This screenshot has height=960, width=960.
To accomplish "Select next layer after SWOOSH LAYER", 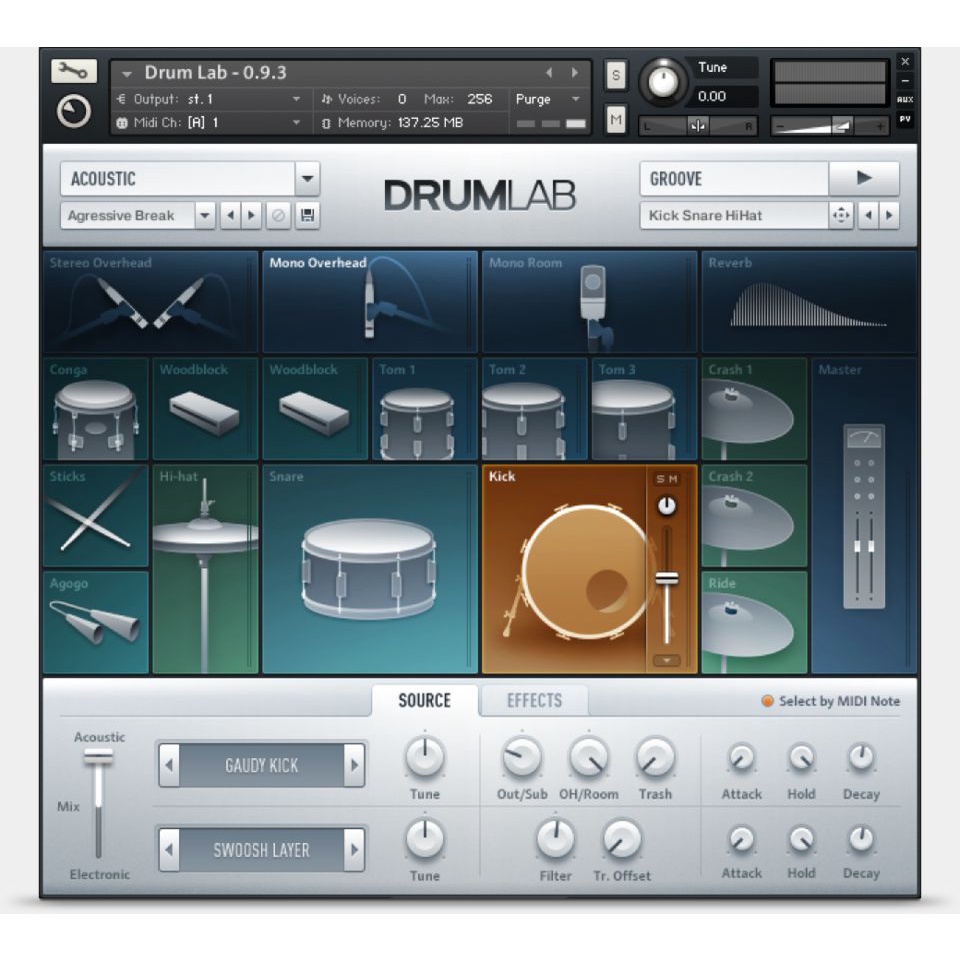I will [x=354, y=849].
